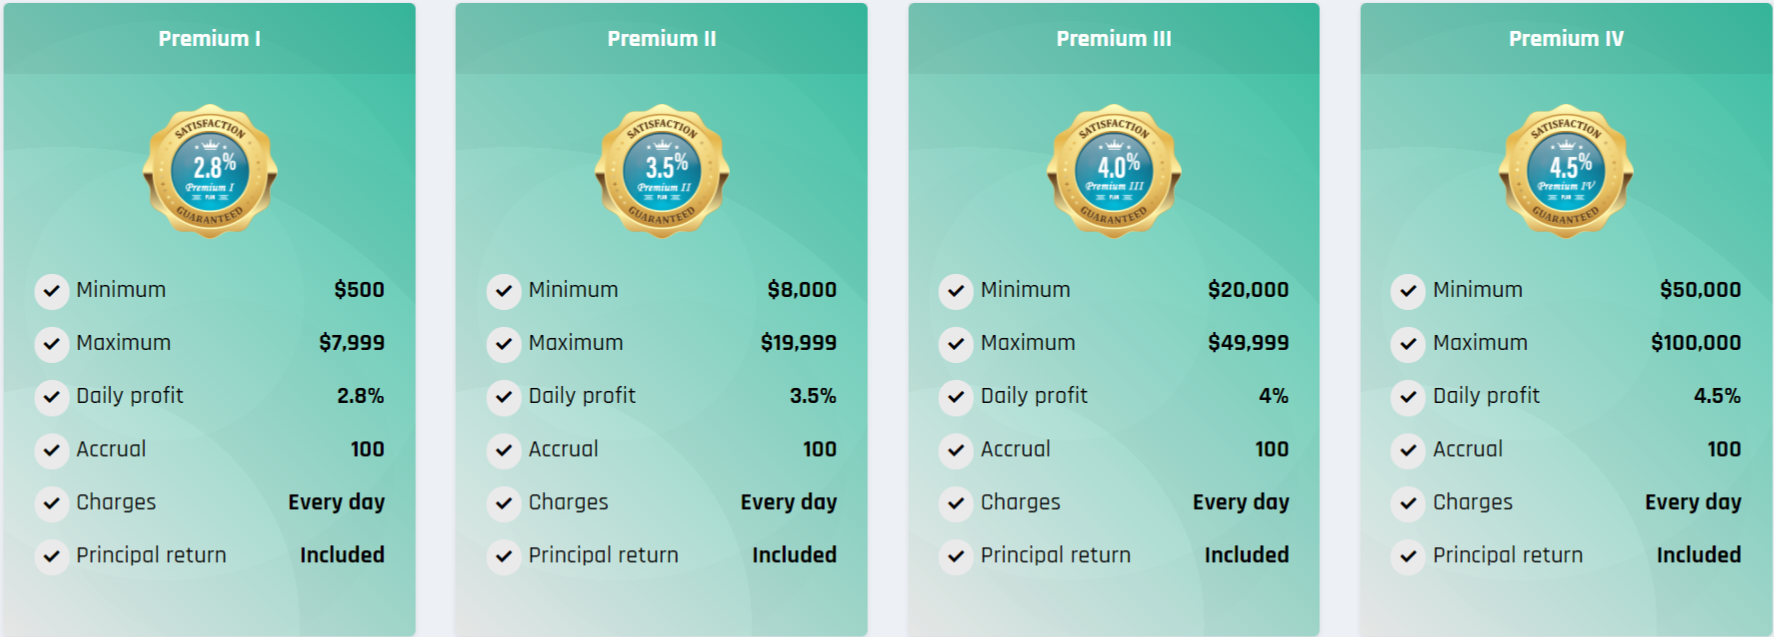Click the checkmark beside Accrual in Premium II
The width and height of the screenshot is (1774, 637).
coord(504,450)
